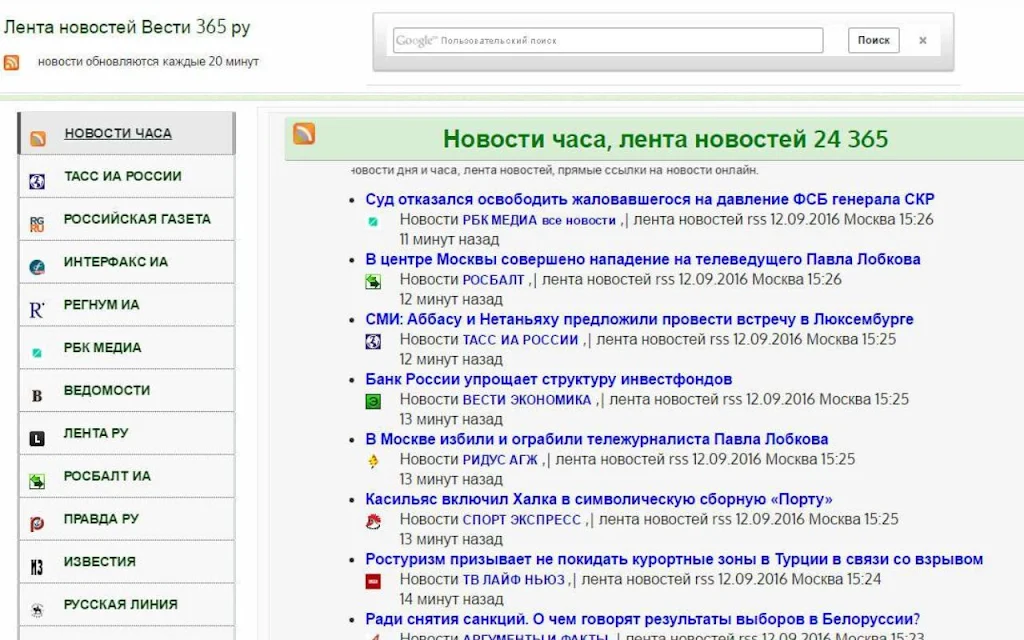Click the Российская газета RG icon in the sidebar
The height and width of the screenshot is (640, 1024).
[x=37, y=225]
